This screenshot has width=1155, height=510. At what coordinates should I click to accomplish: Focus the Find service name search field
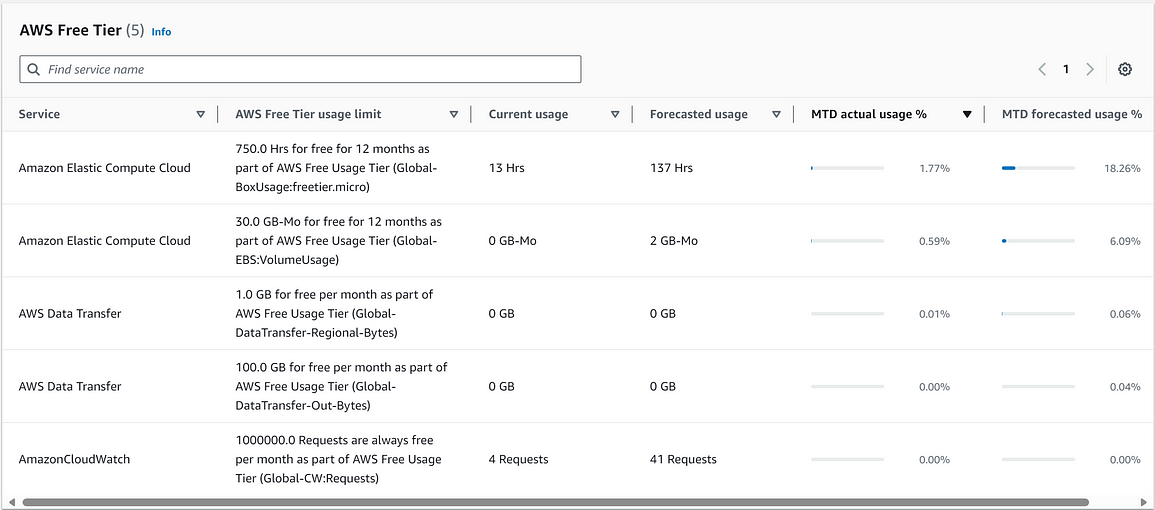coord(301,69)
